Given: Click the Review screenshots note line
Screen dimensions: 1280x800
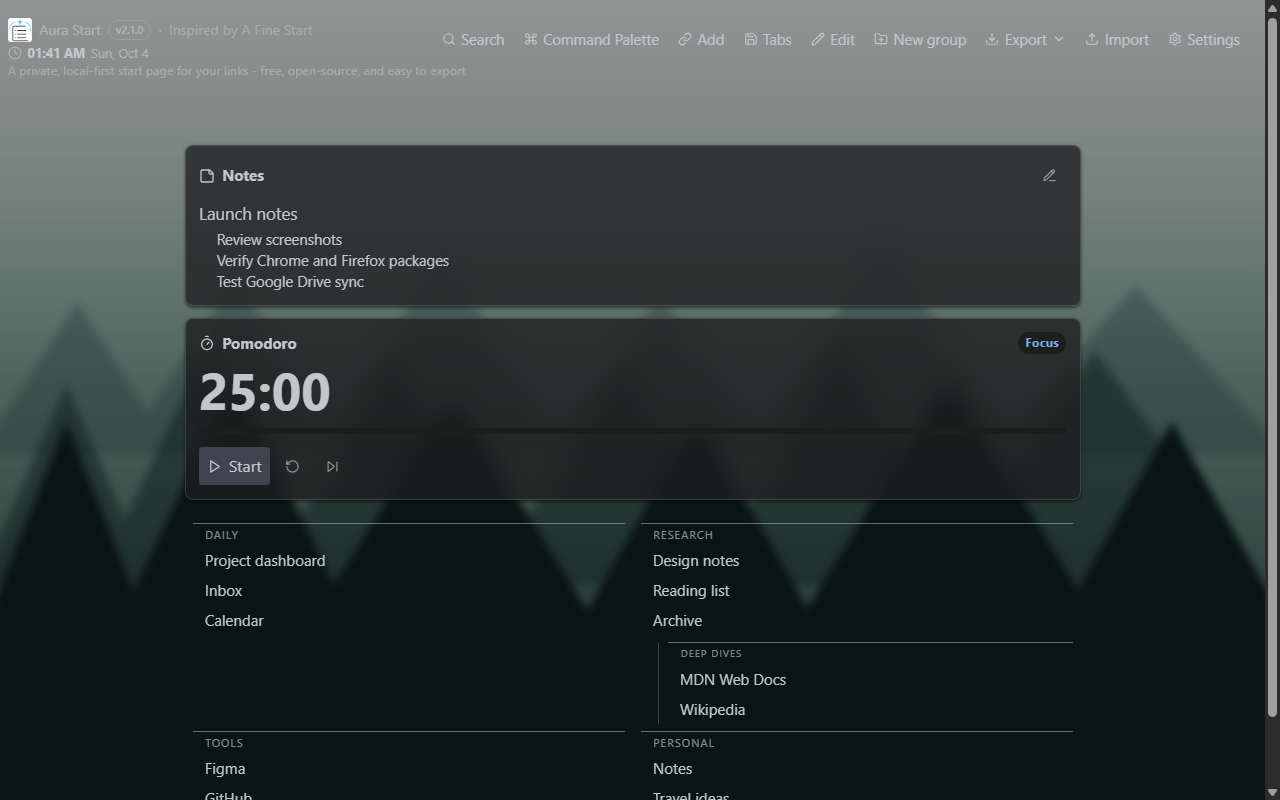Looking at the screenshot, I should tap(279, 240).
